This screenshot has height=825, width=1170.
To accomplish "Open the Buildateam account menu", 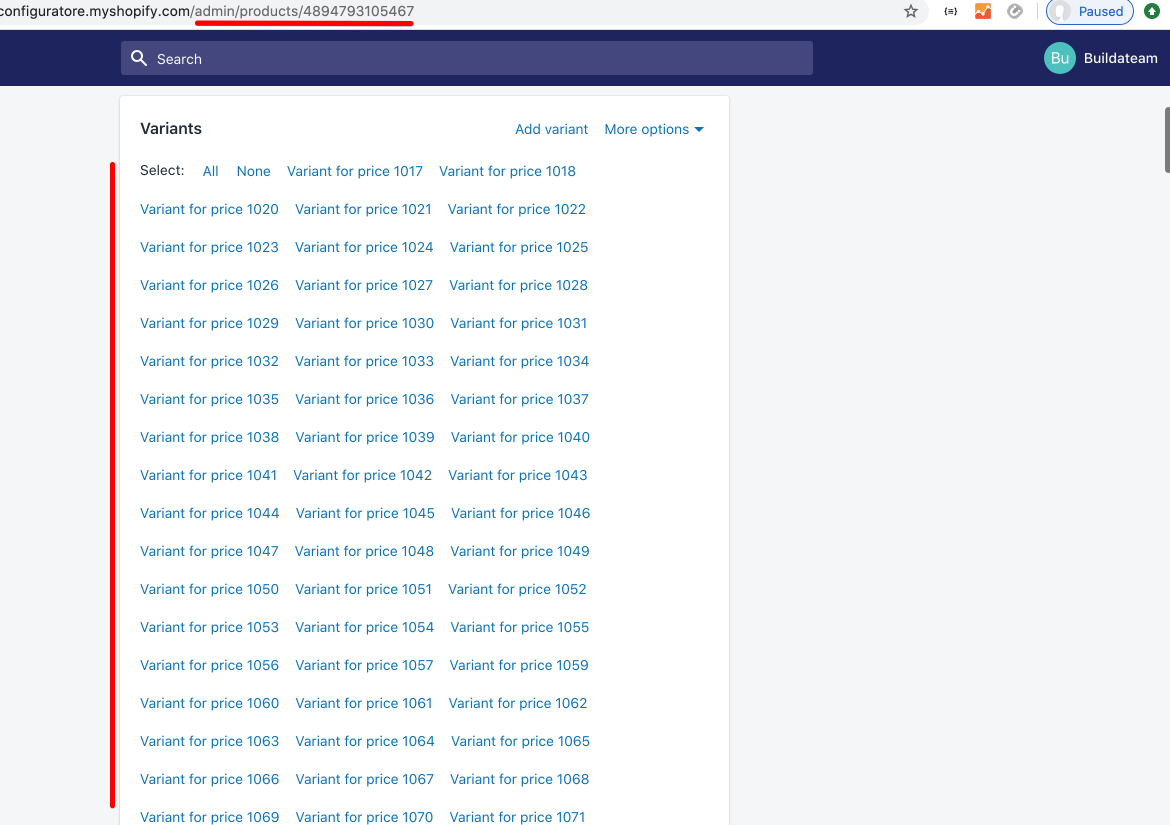I will (1120, 58).
